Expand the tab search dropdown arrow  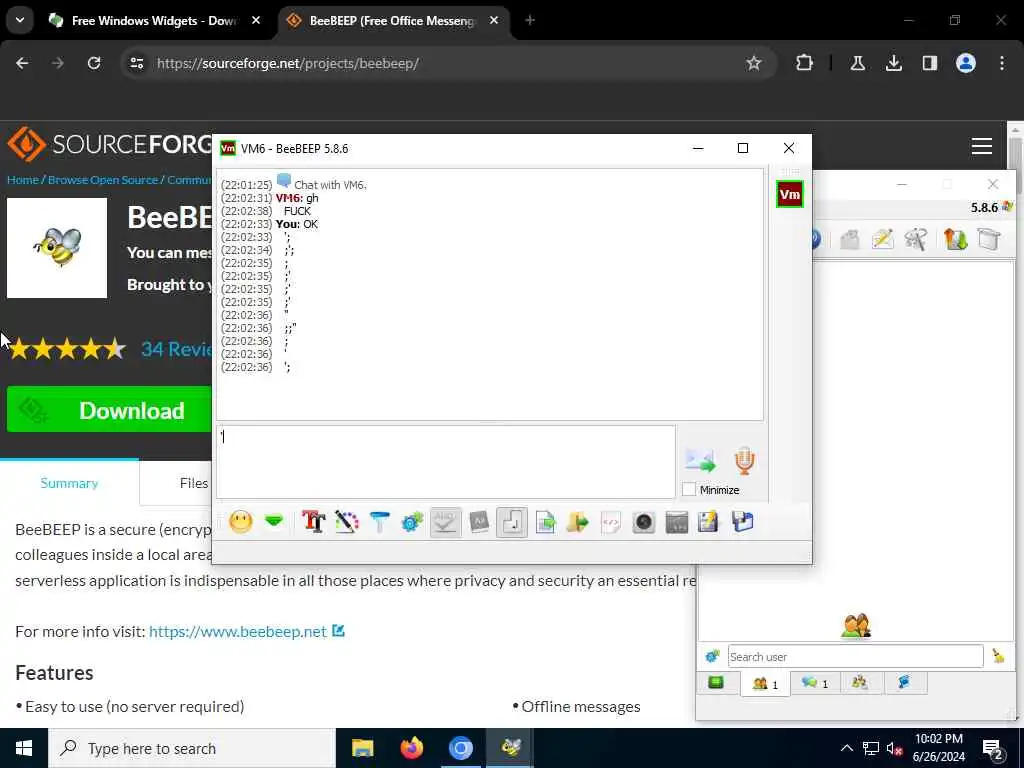coord(20,21)
